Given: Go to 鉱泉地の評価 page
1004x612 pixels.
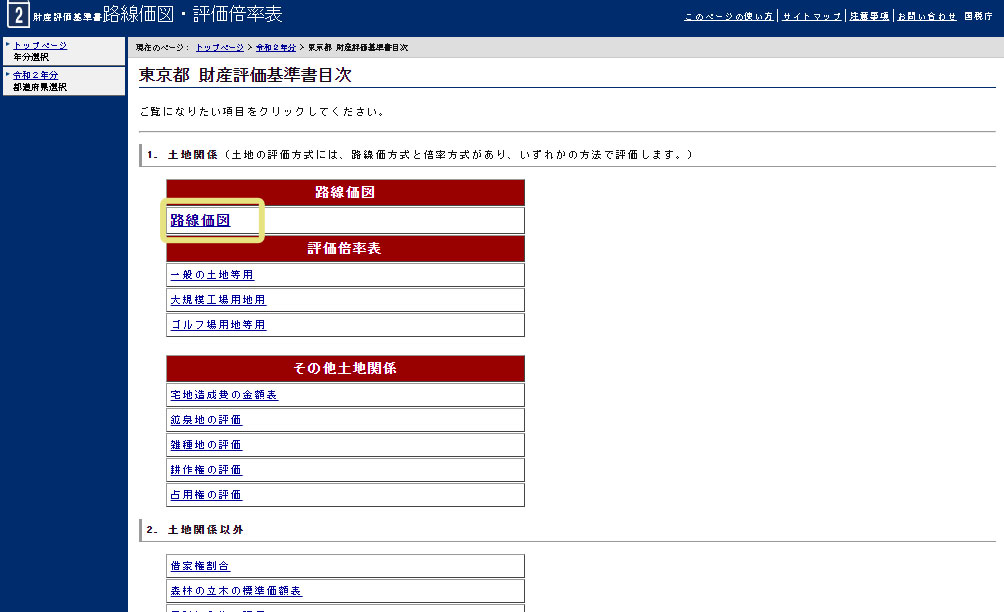Looking at the screenshot, I should click(206, 420).
